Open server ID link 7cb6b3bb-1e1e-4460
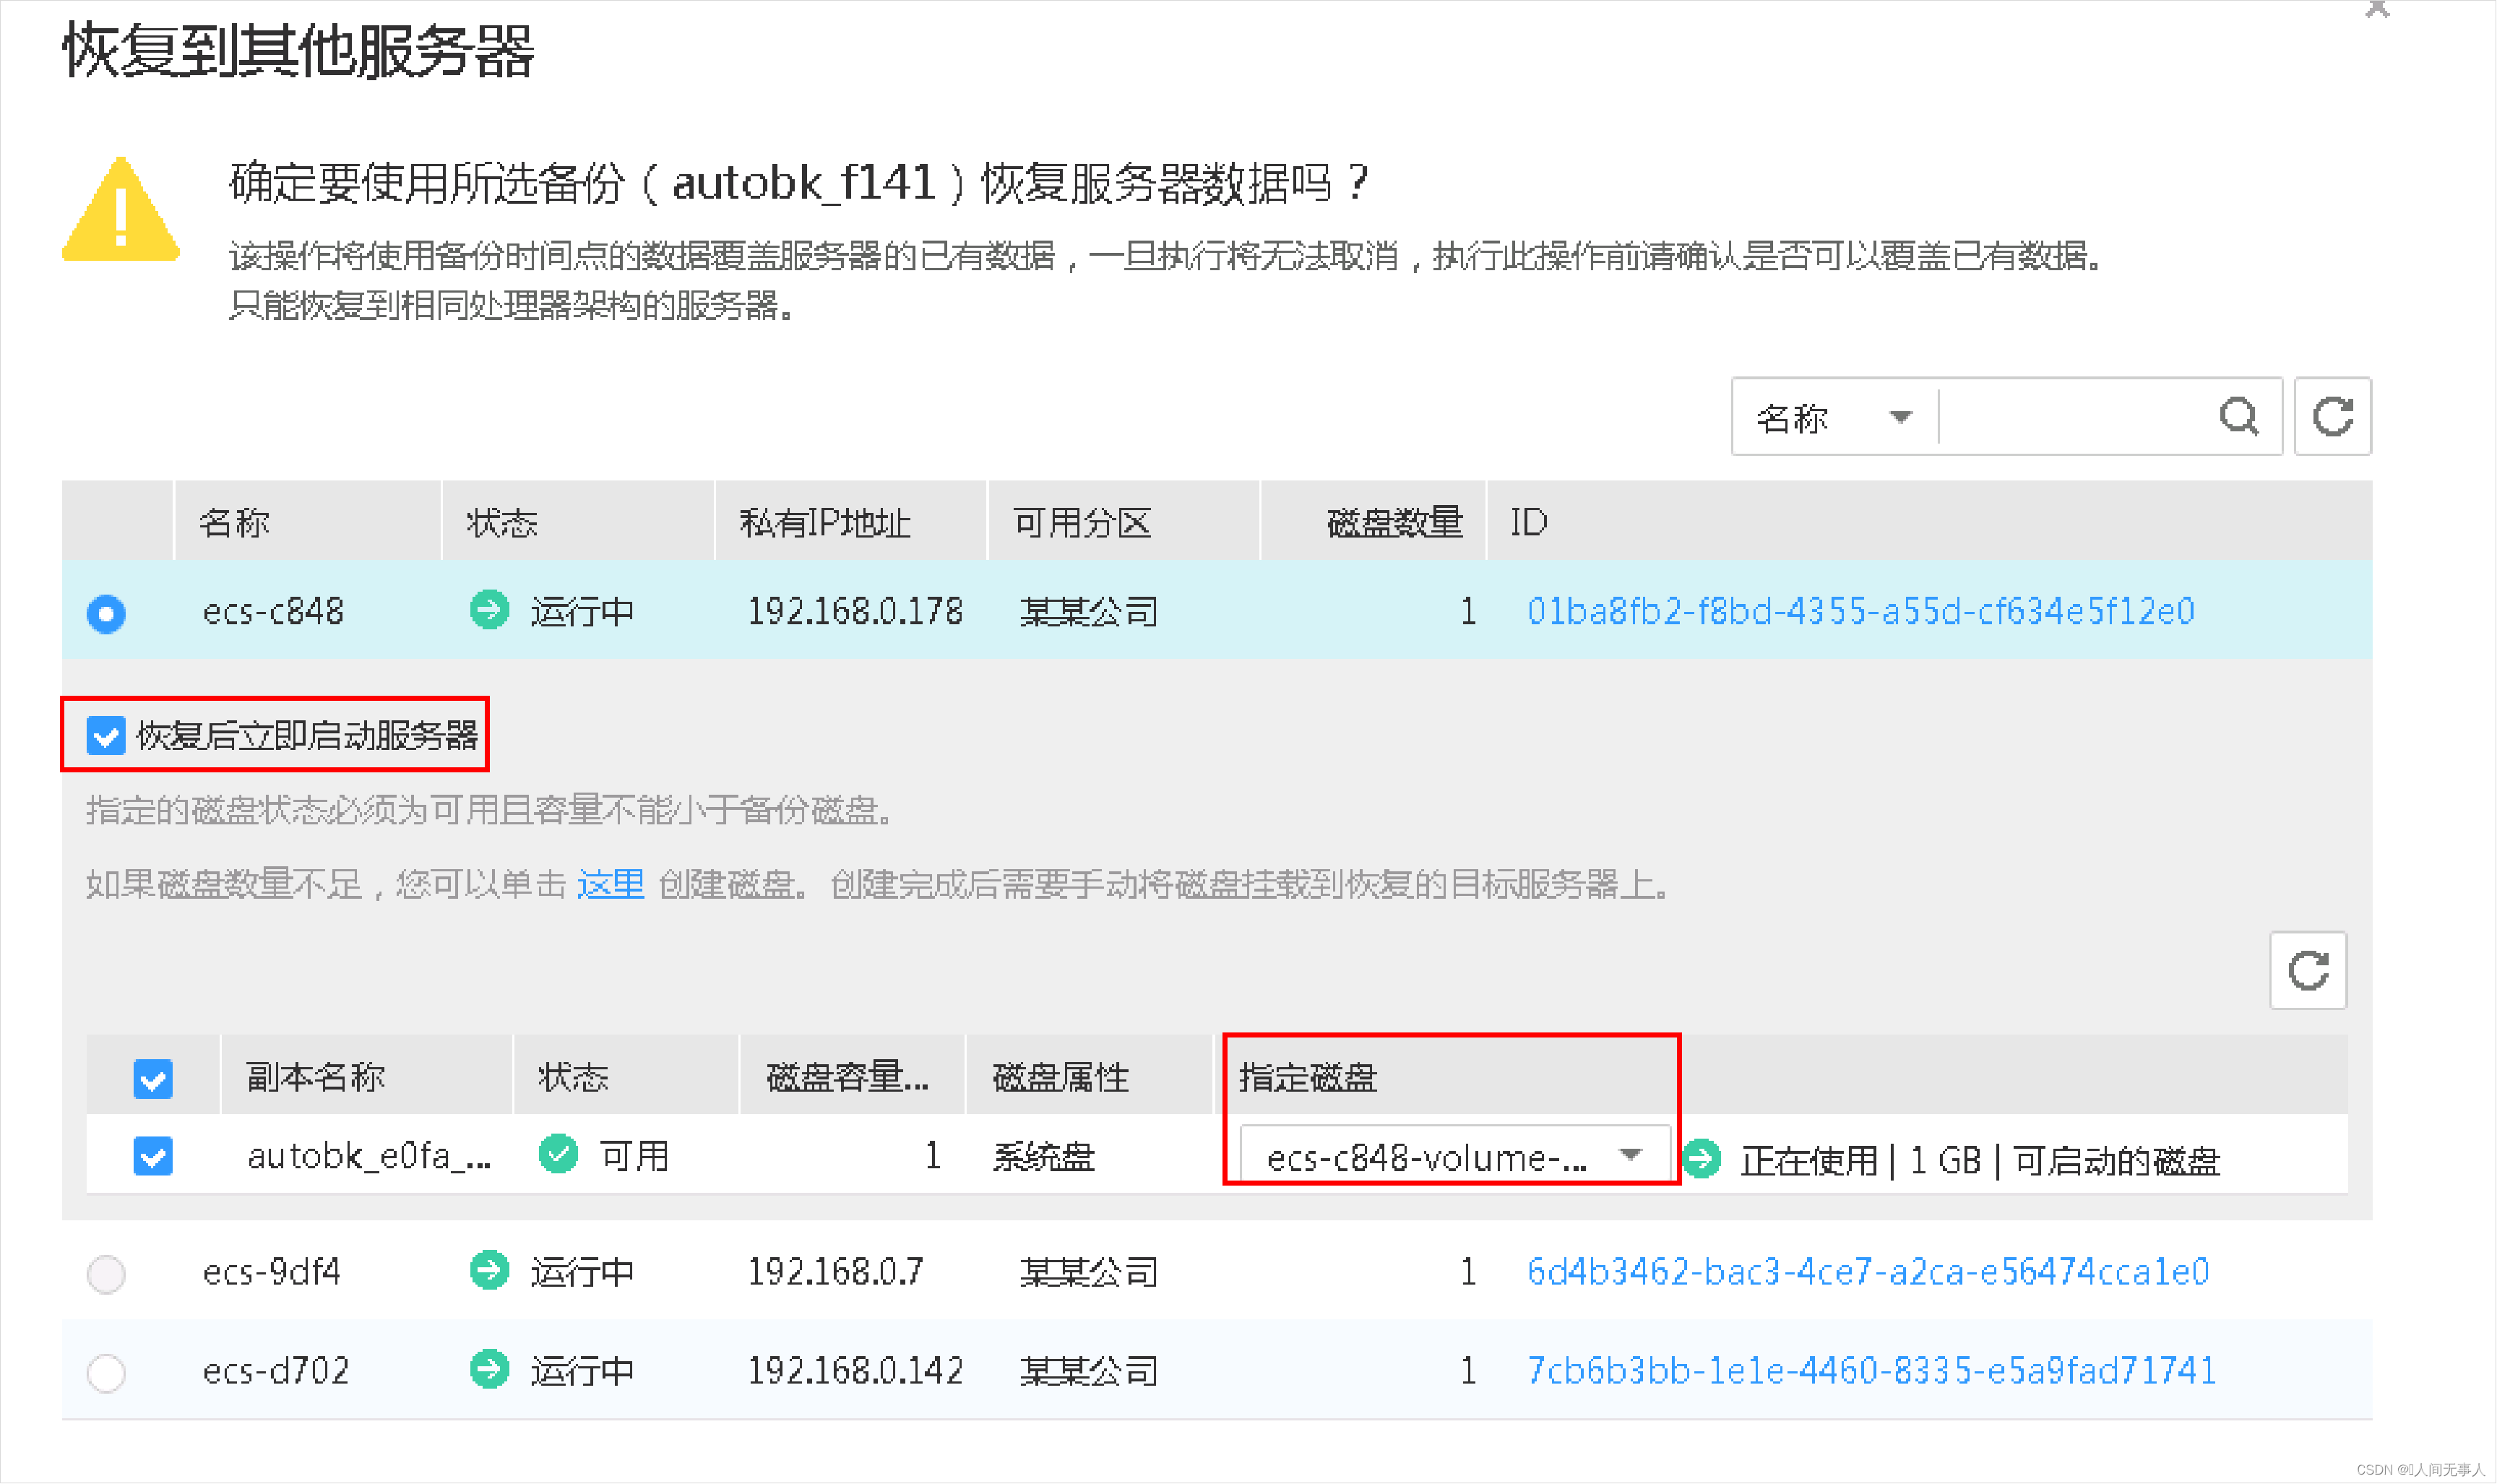 [x=1871, y=1370]
